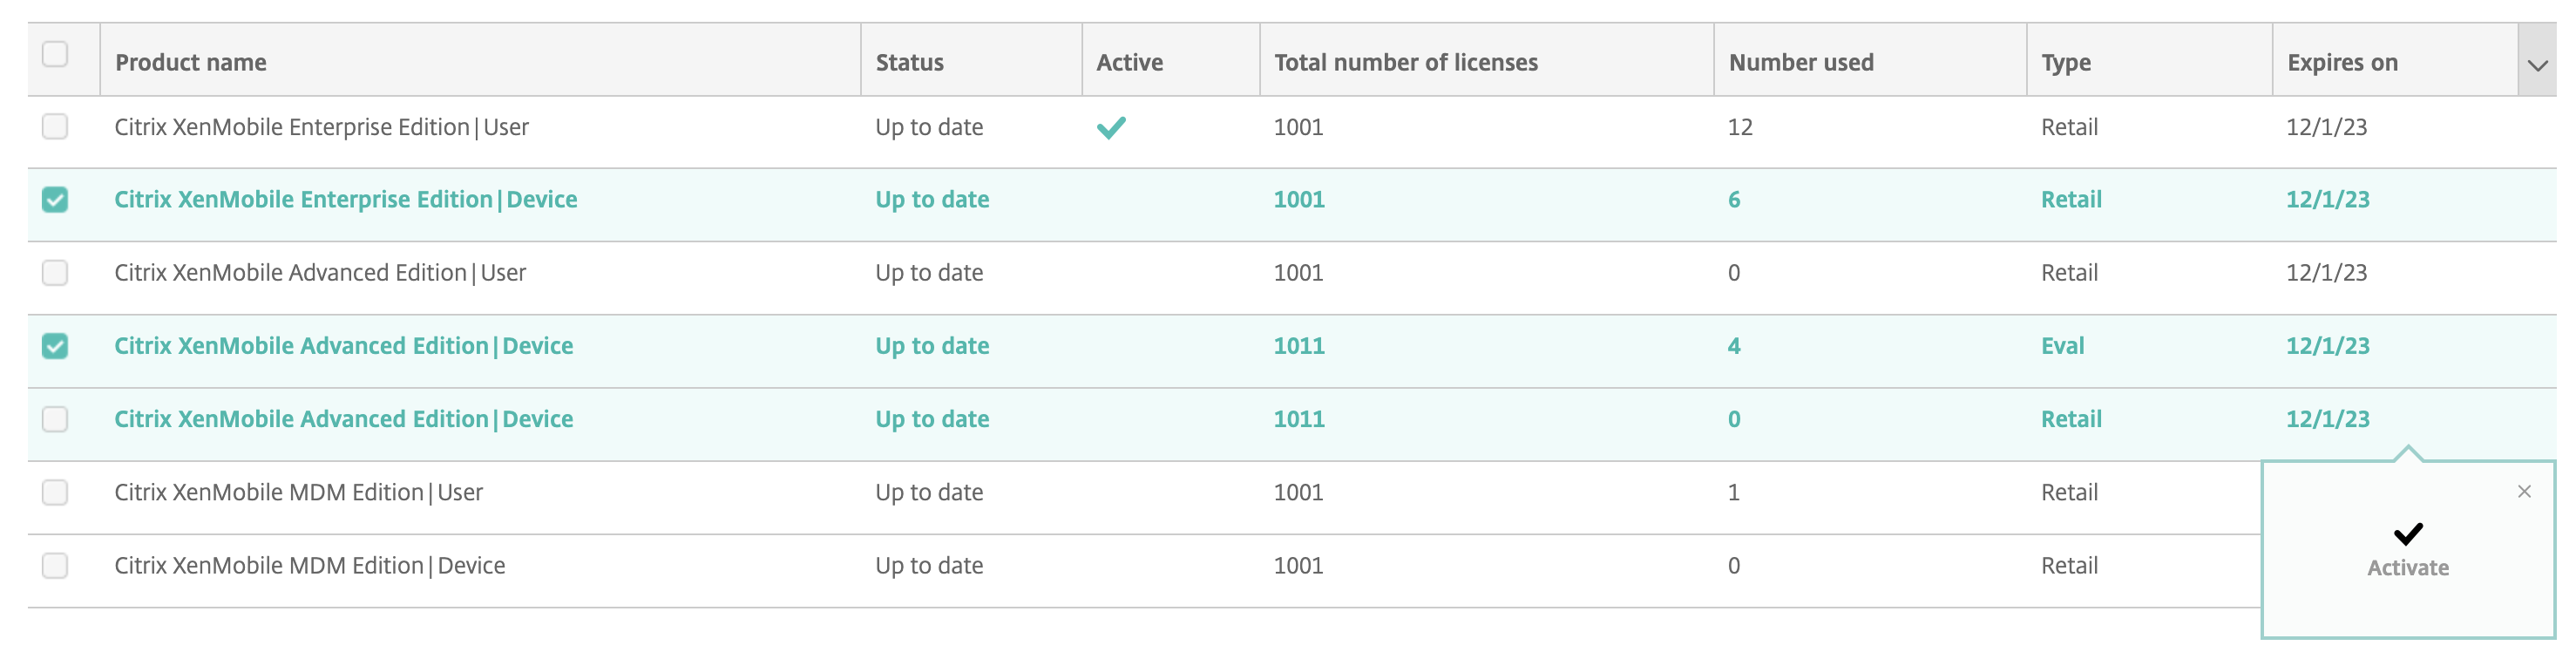
Task: Click the green Active checkmark for Enterprise User
Action: (x=1111, y=128)
